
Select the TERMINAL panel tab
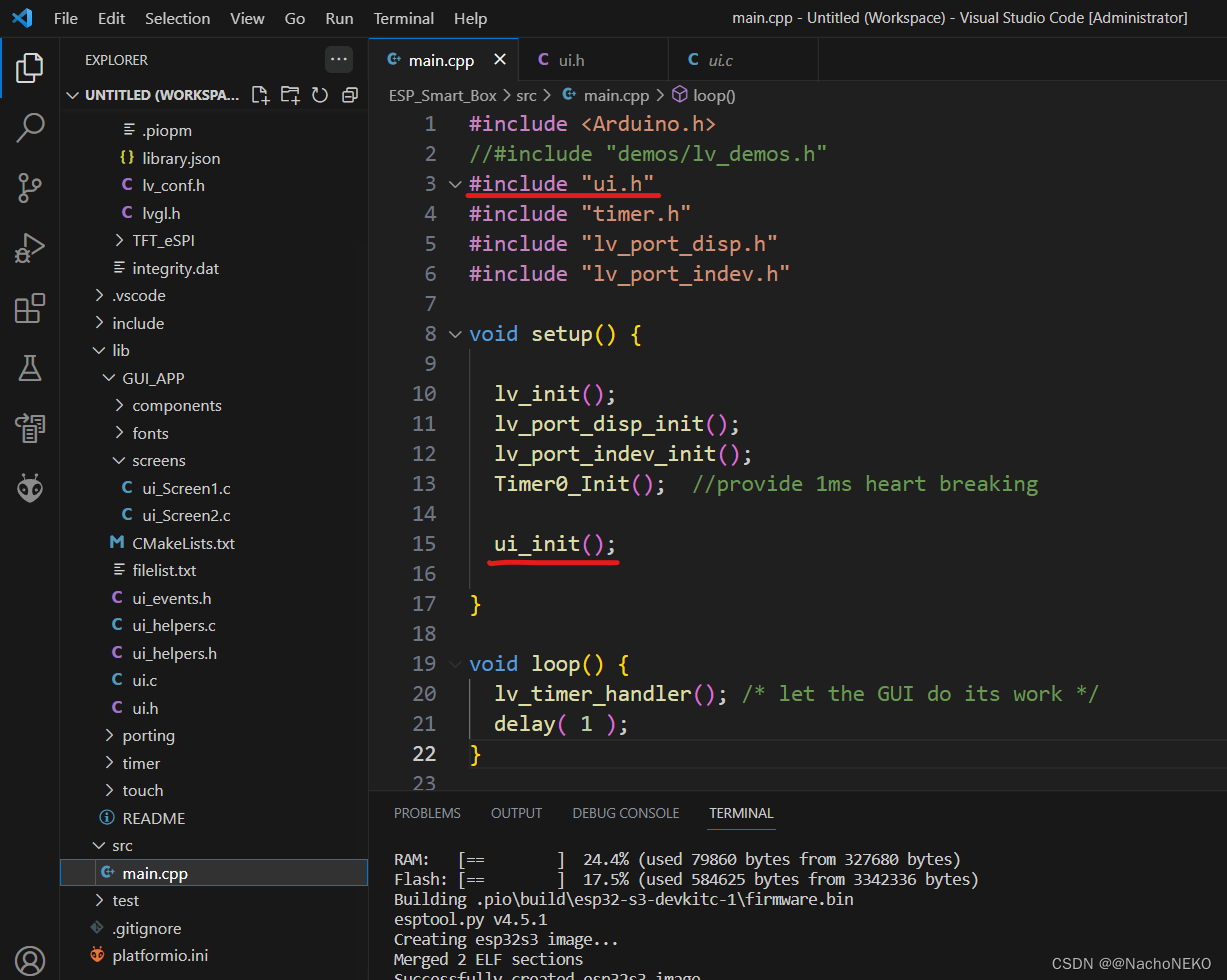pyautogui.click(x=741, y=813)
